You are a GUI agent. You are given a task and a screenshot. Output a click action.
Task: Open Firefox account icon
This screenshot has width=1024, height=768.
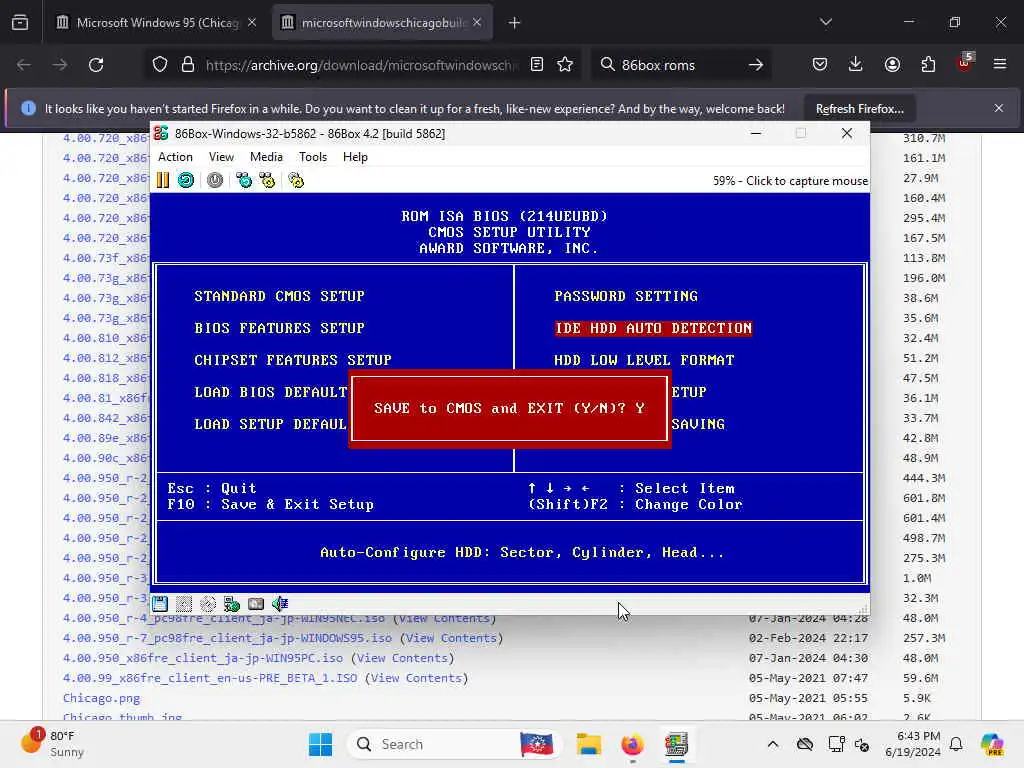click(x=892, y=64)
